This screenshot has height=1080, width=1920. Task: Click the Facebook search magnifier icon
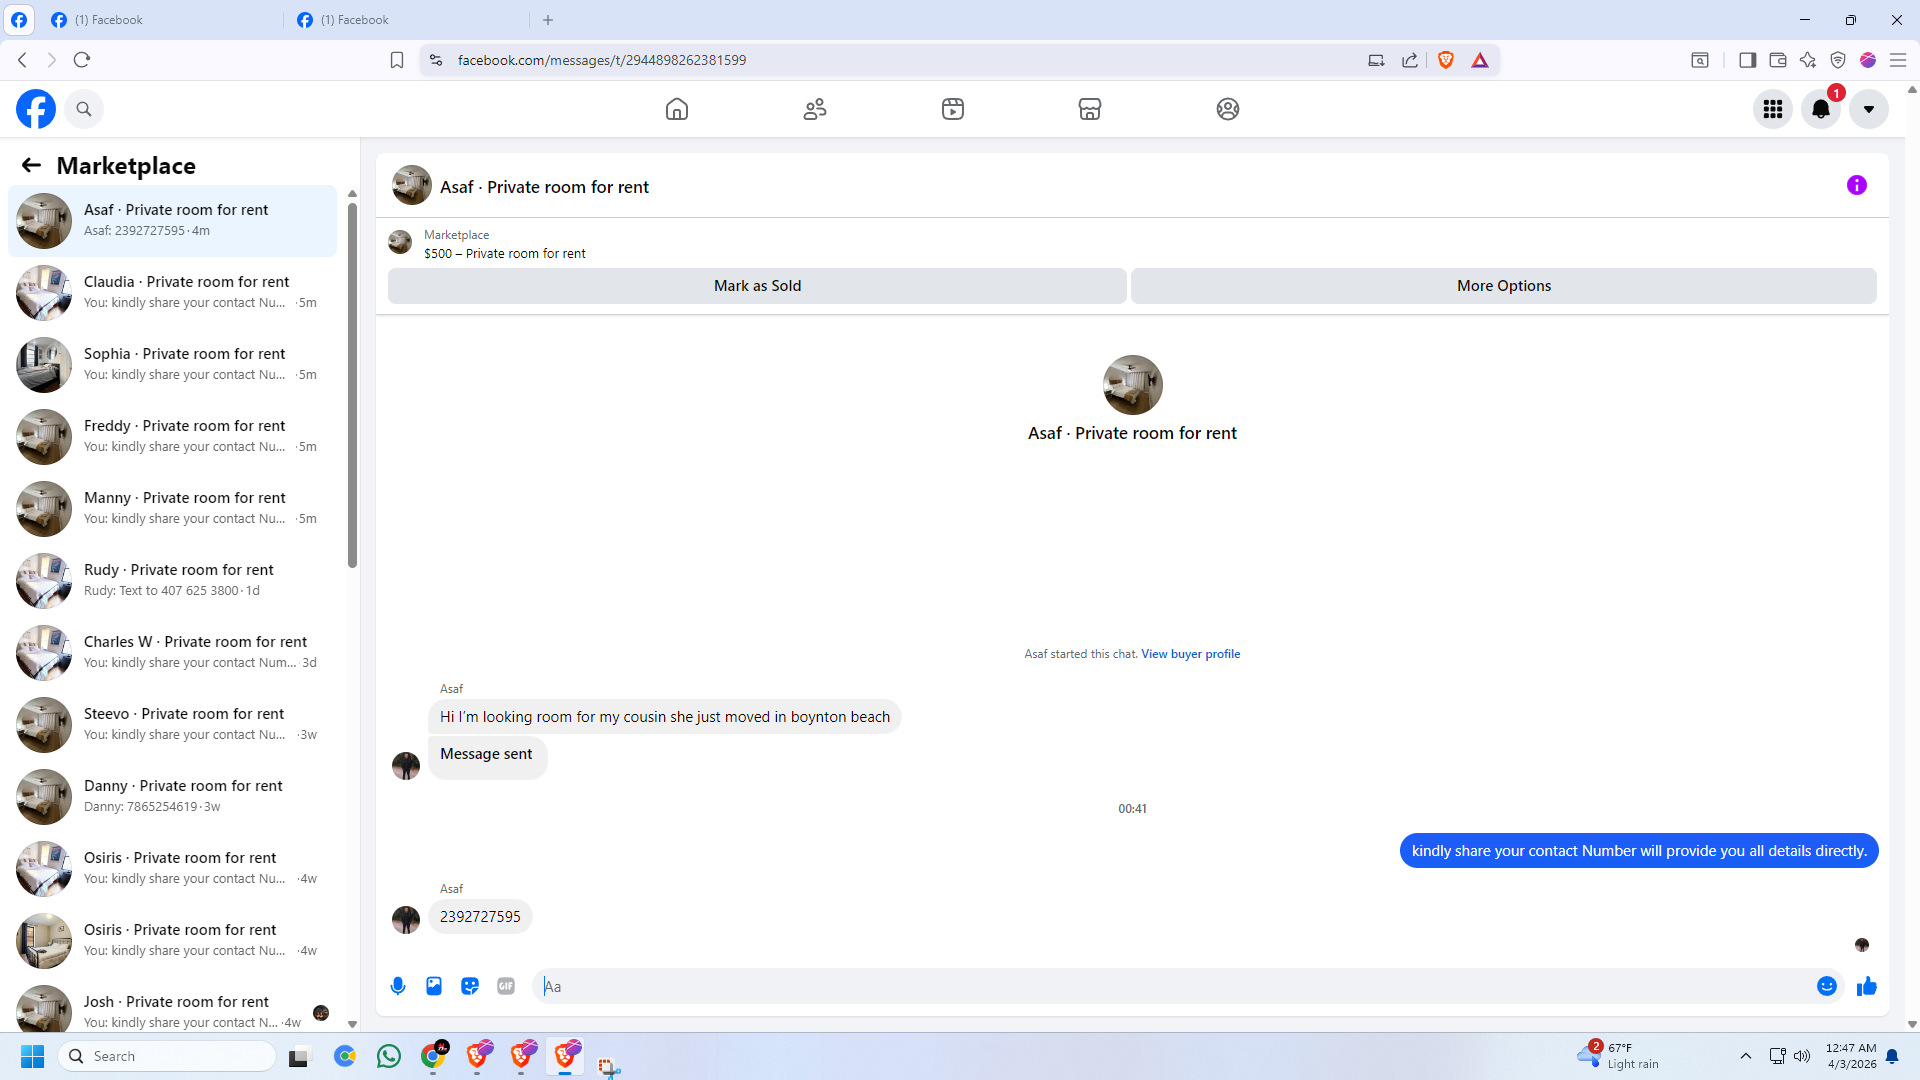pos(84,109)
